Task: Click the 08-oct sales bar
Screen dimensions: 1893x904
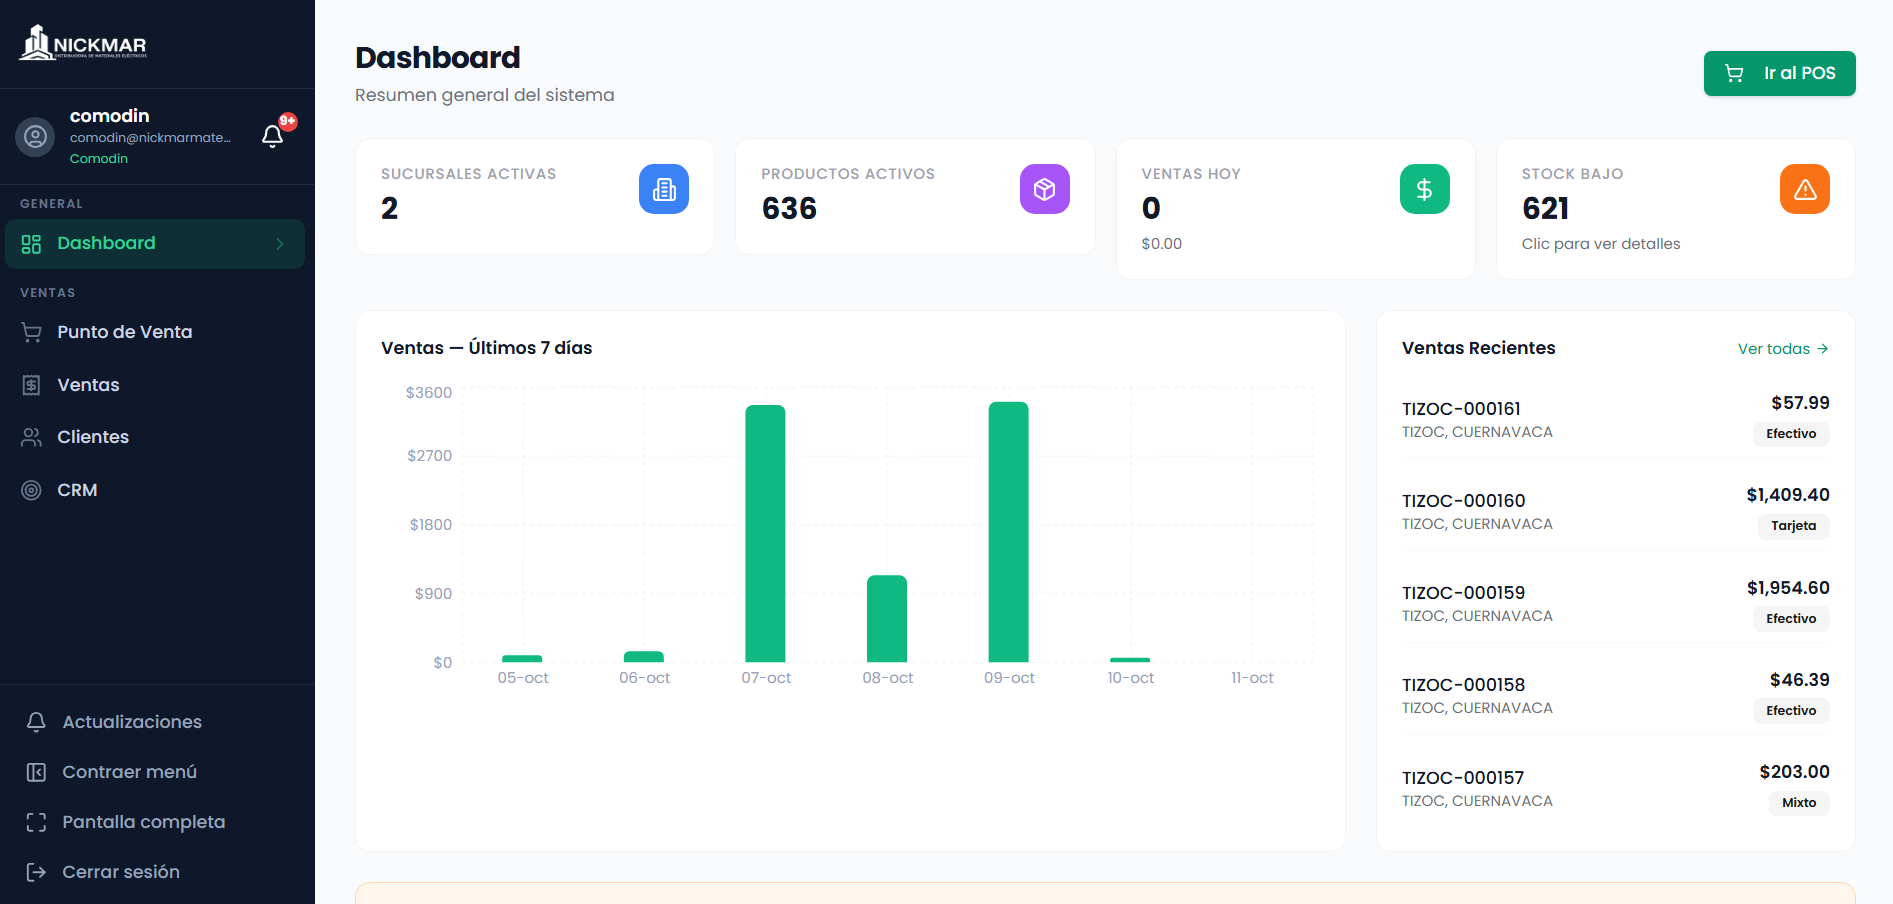Action: pyautogui.click(x=887, y=618)
